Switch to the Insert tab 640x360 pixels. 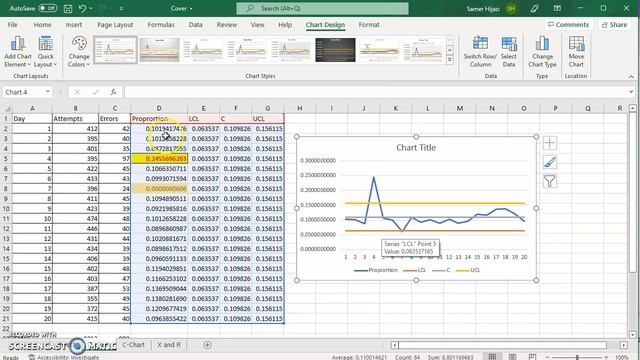coord(74,24)
